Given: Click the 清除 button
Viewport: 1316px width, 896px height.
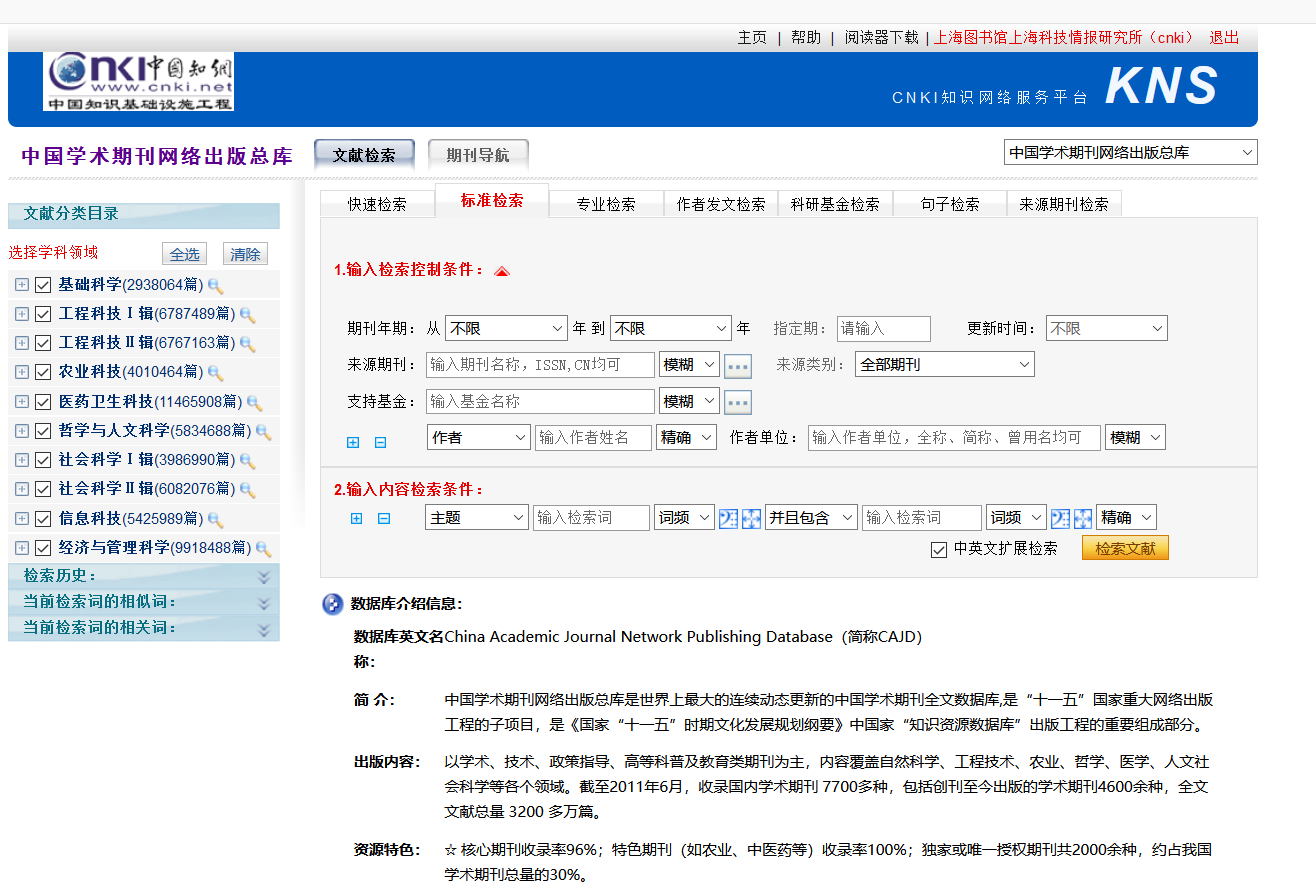Looking at the screenshot, I should (245, 254).
